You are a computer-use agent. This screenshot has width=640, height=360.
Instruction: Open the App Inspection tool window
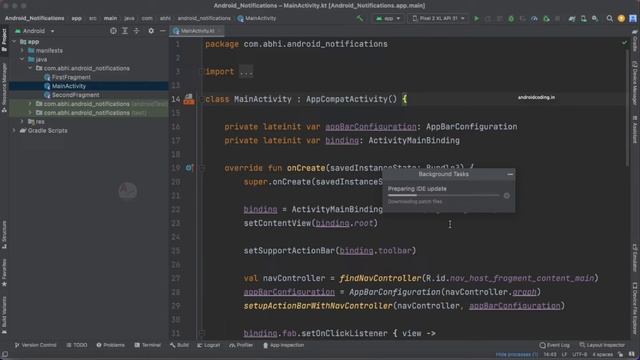(x=284, y=345)
